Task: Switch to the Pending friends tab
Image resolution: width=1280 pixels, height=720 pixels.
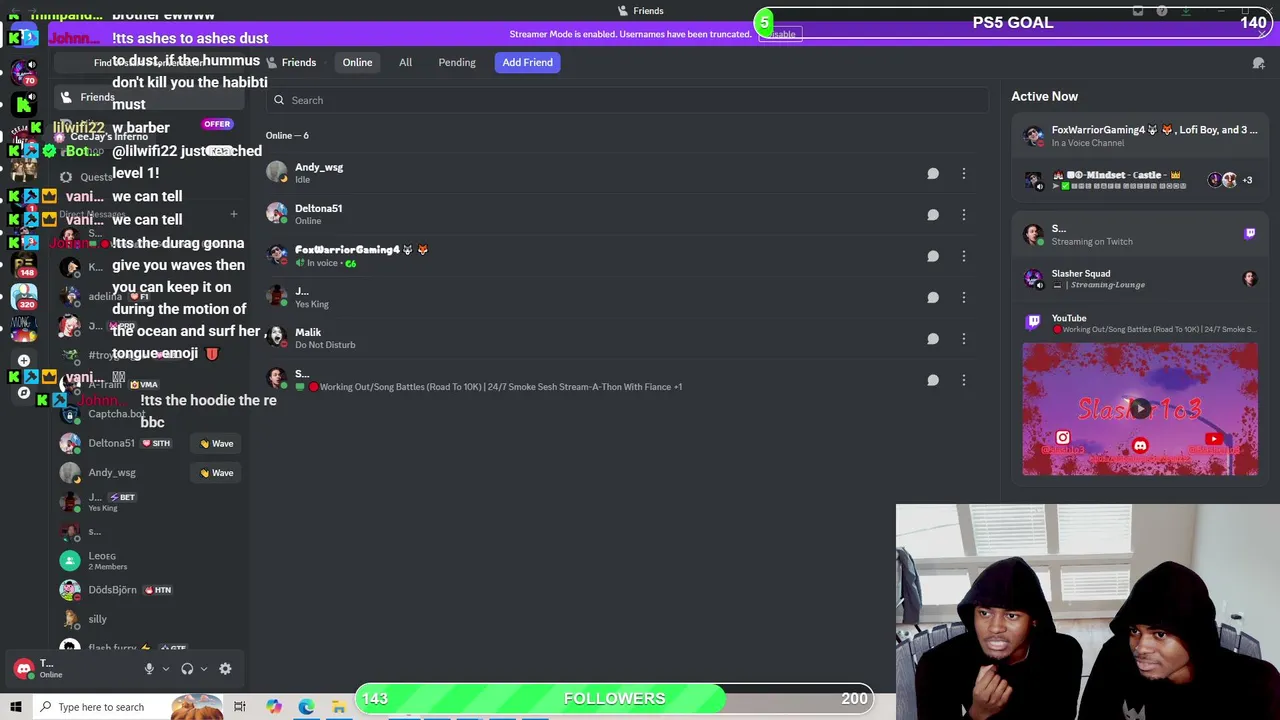Action: 457,62
